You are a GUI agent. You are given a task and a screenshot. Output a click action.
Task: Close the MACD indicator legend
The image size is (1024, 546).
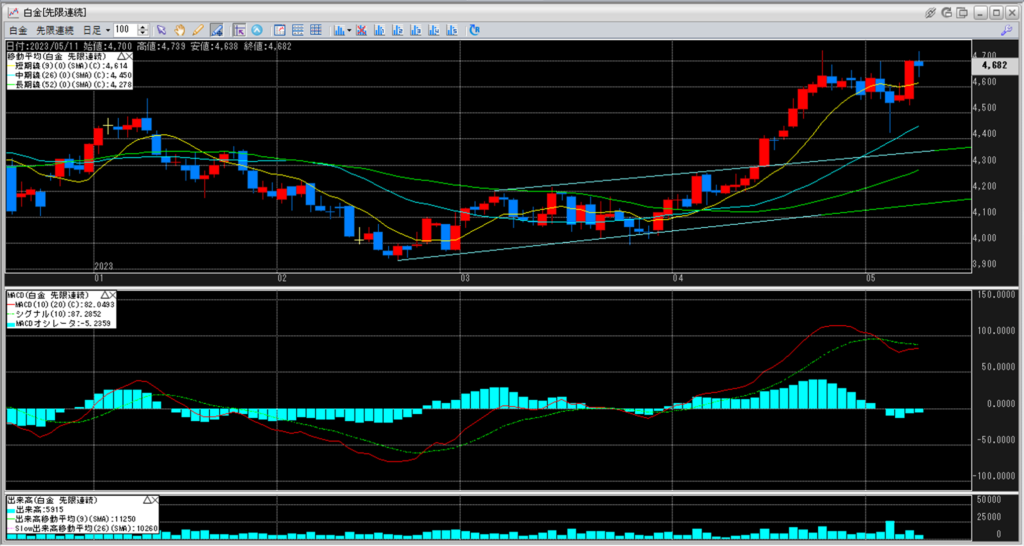tap(111, 297)
